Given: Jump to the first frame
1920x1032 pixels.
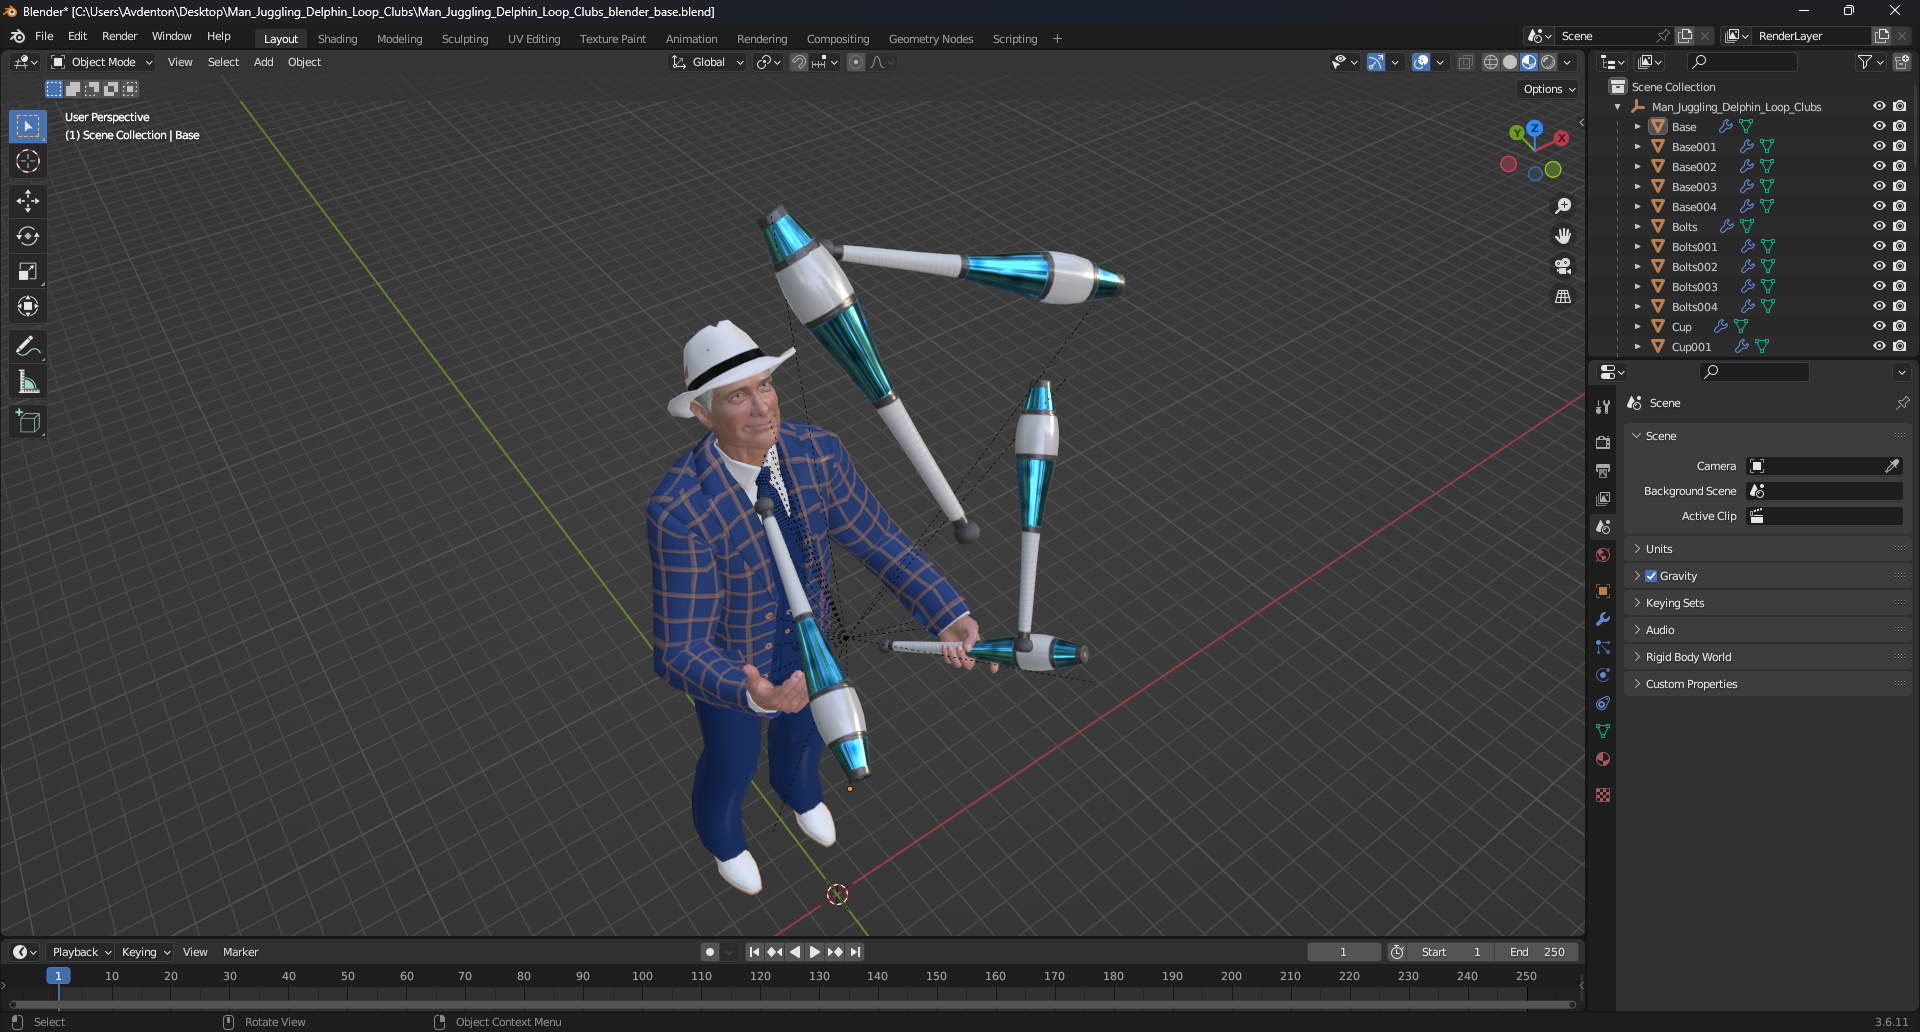Looking at the screenshot, I should (x=754, y=952).
